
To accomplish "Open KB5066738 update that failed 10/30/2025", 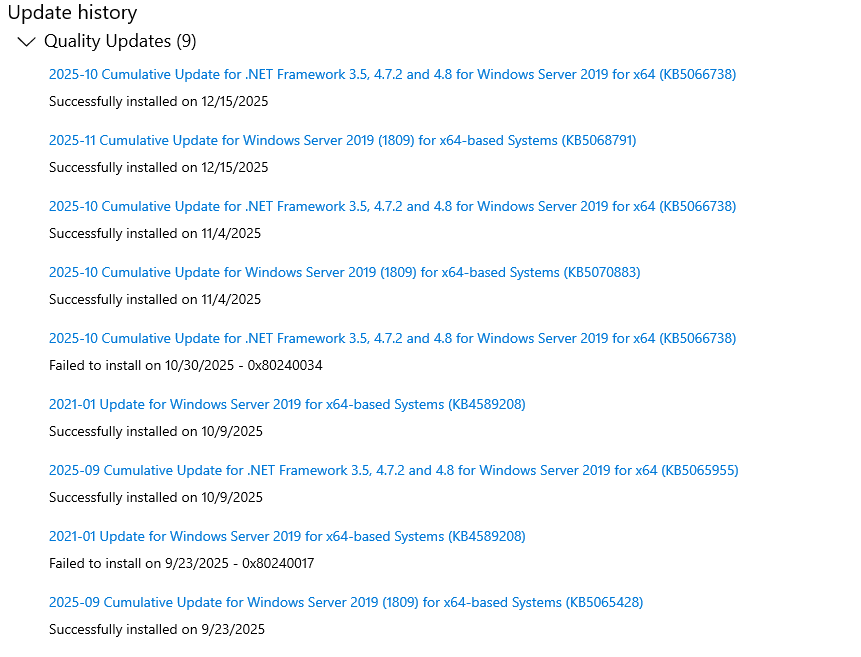I will click(392, 338).
